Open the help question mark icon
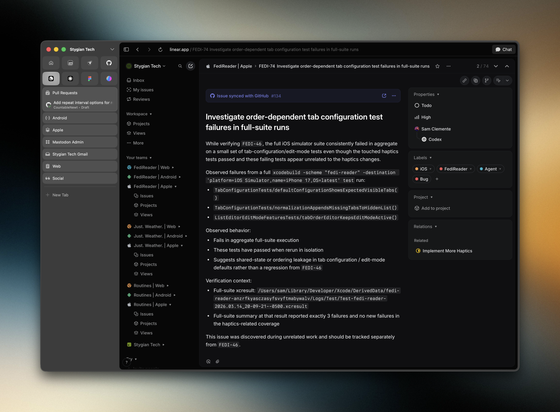The image size is (560, 412). pos(127,362)
